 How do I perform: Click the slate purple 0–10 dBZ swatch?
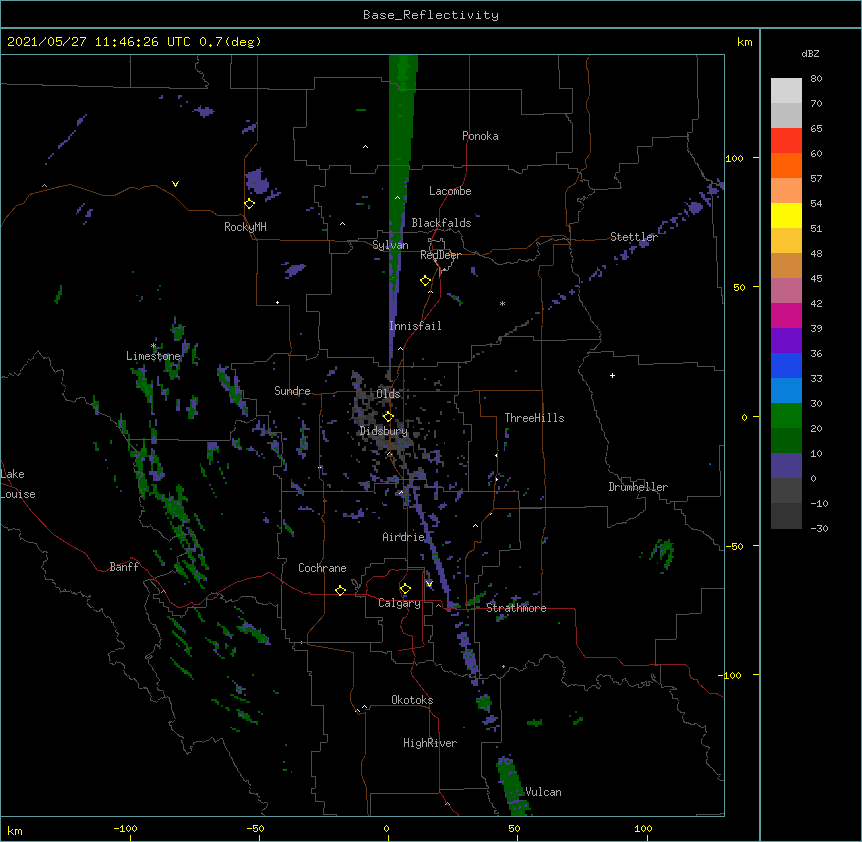click(786, 466)
